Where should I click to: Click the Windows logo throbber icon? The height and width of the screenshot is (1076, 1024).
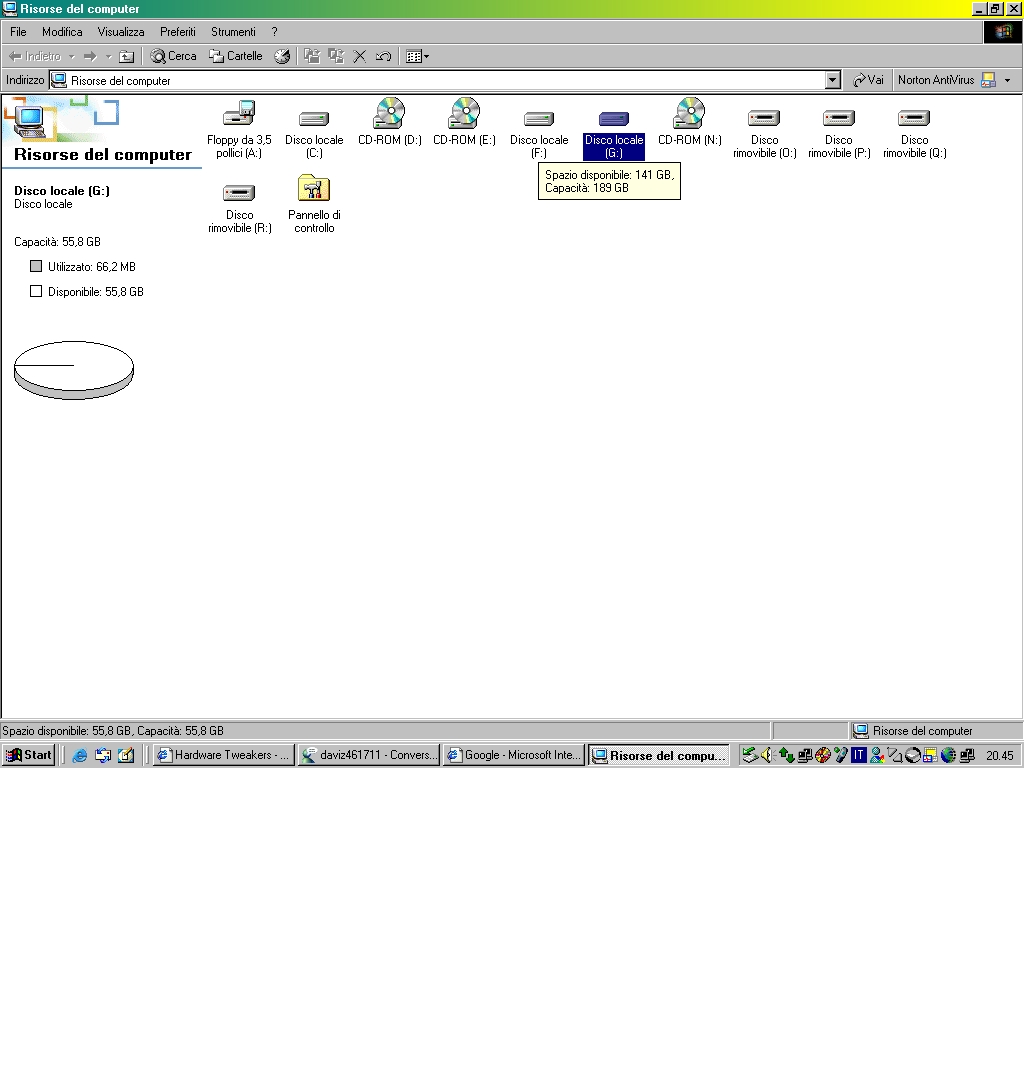[x=1003, y=32]
